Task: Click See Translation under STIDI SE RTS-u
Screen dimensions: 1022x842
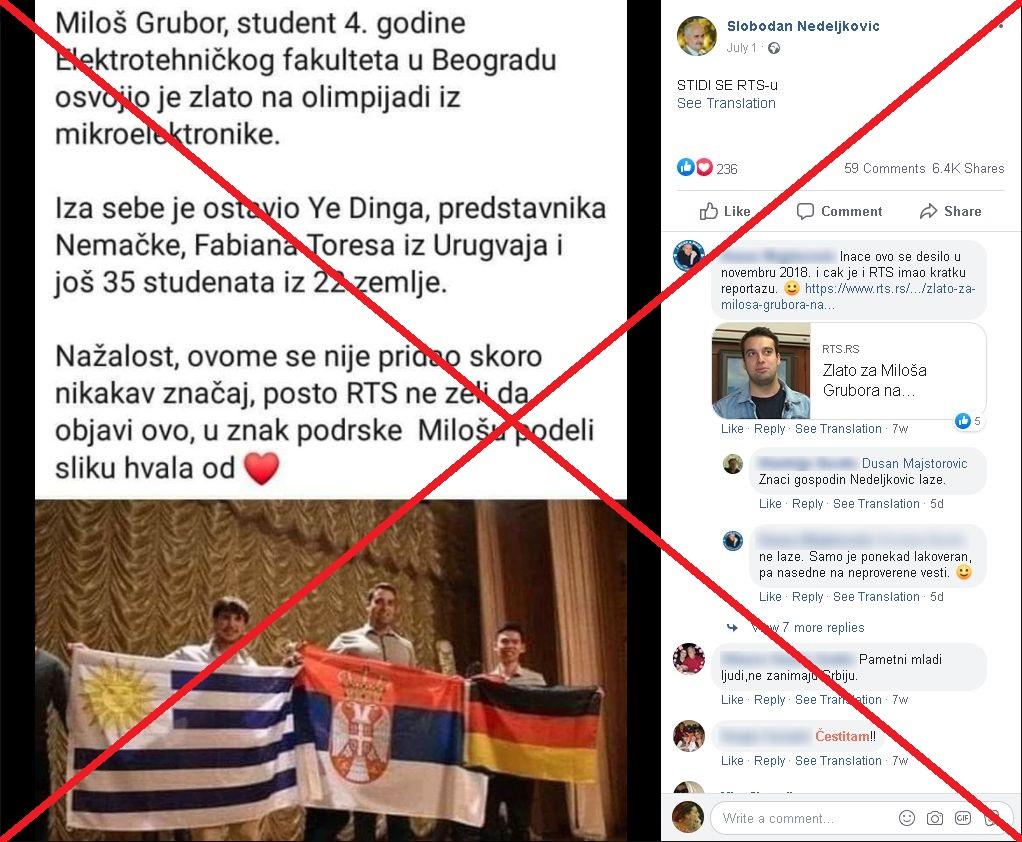Action: (x=726, y=103)
